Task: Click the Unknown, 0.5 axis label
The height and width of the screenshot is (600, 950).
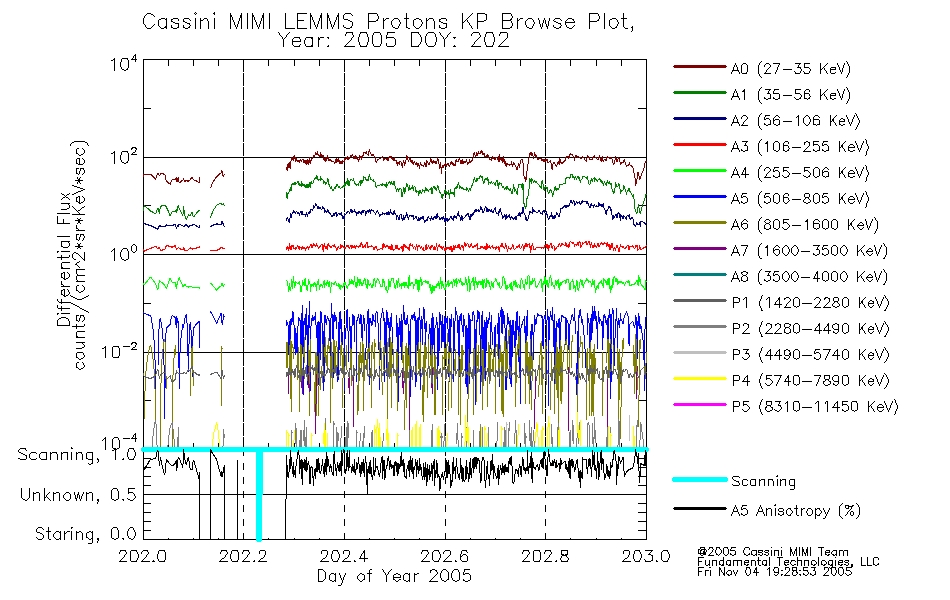Action: coord(78,495)
